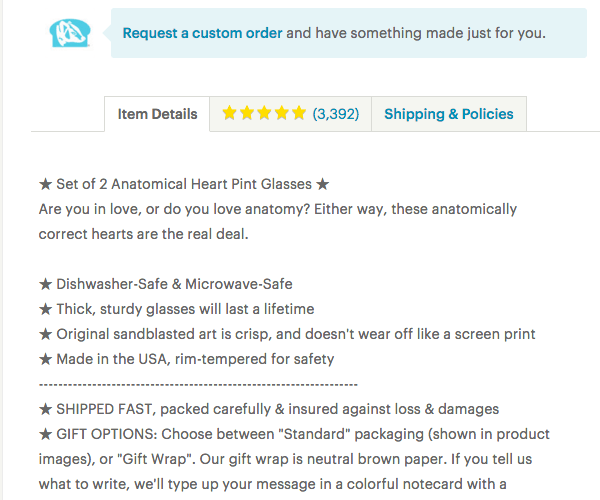The image size is (600, 500).
Task: Select the Item Details tab
Action: tap(157, 114)
